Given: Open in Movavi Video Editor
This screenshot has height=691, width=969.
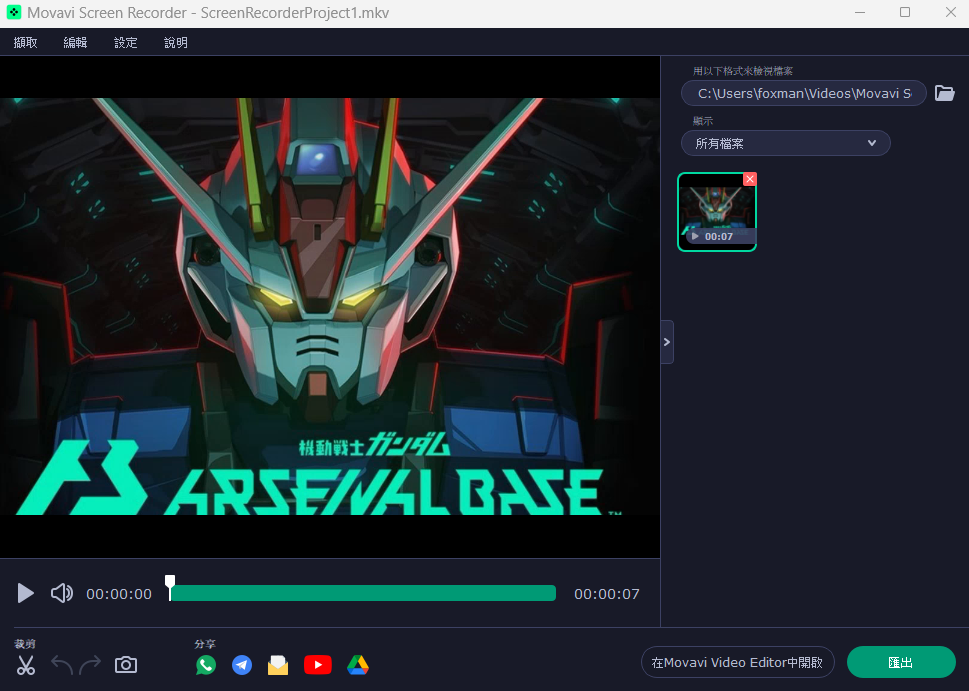Looking at the screenshot, I should [737, 663].
